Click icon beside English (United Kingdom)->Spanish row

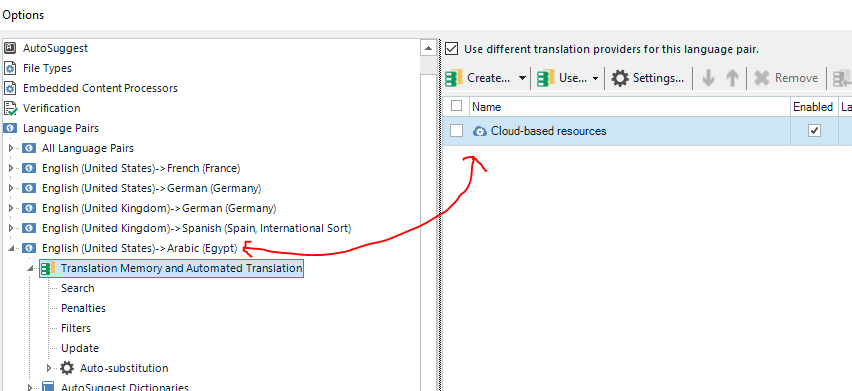29,228
